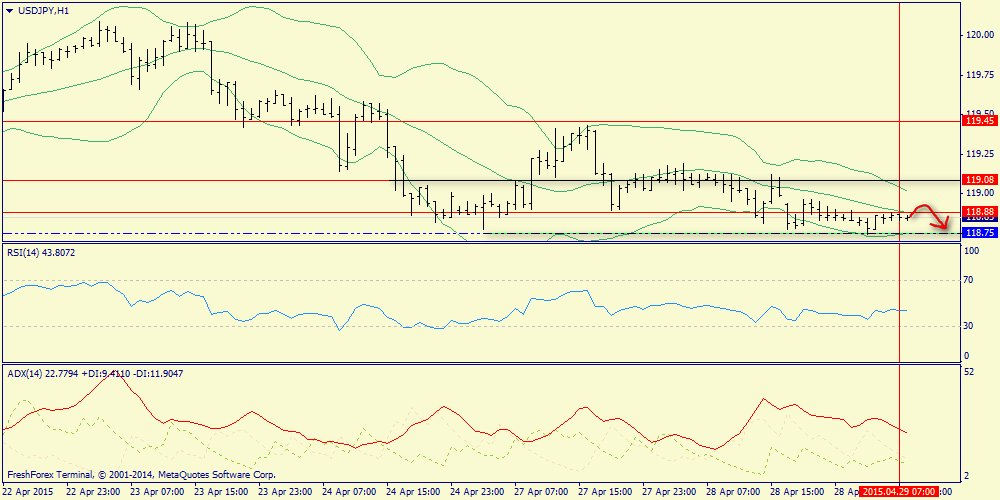The width and height of the screenshot is (1000, 500).
Task: Click the RSI scale value 30
Action: 969,326
